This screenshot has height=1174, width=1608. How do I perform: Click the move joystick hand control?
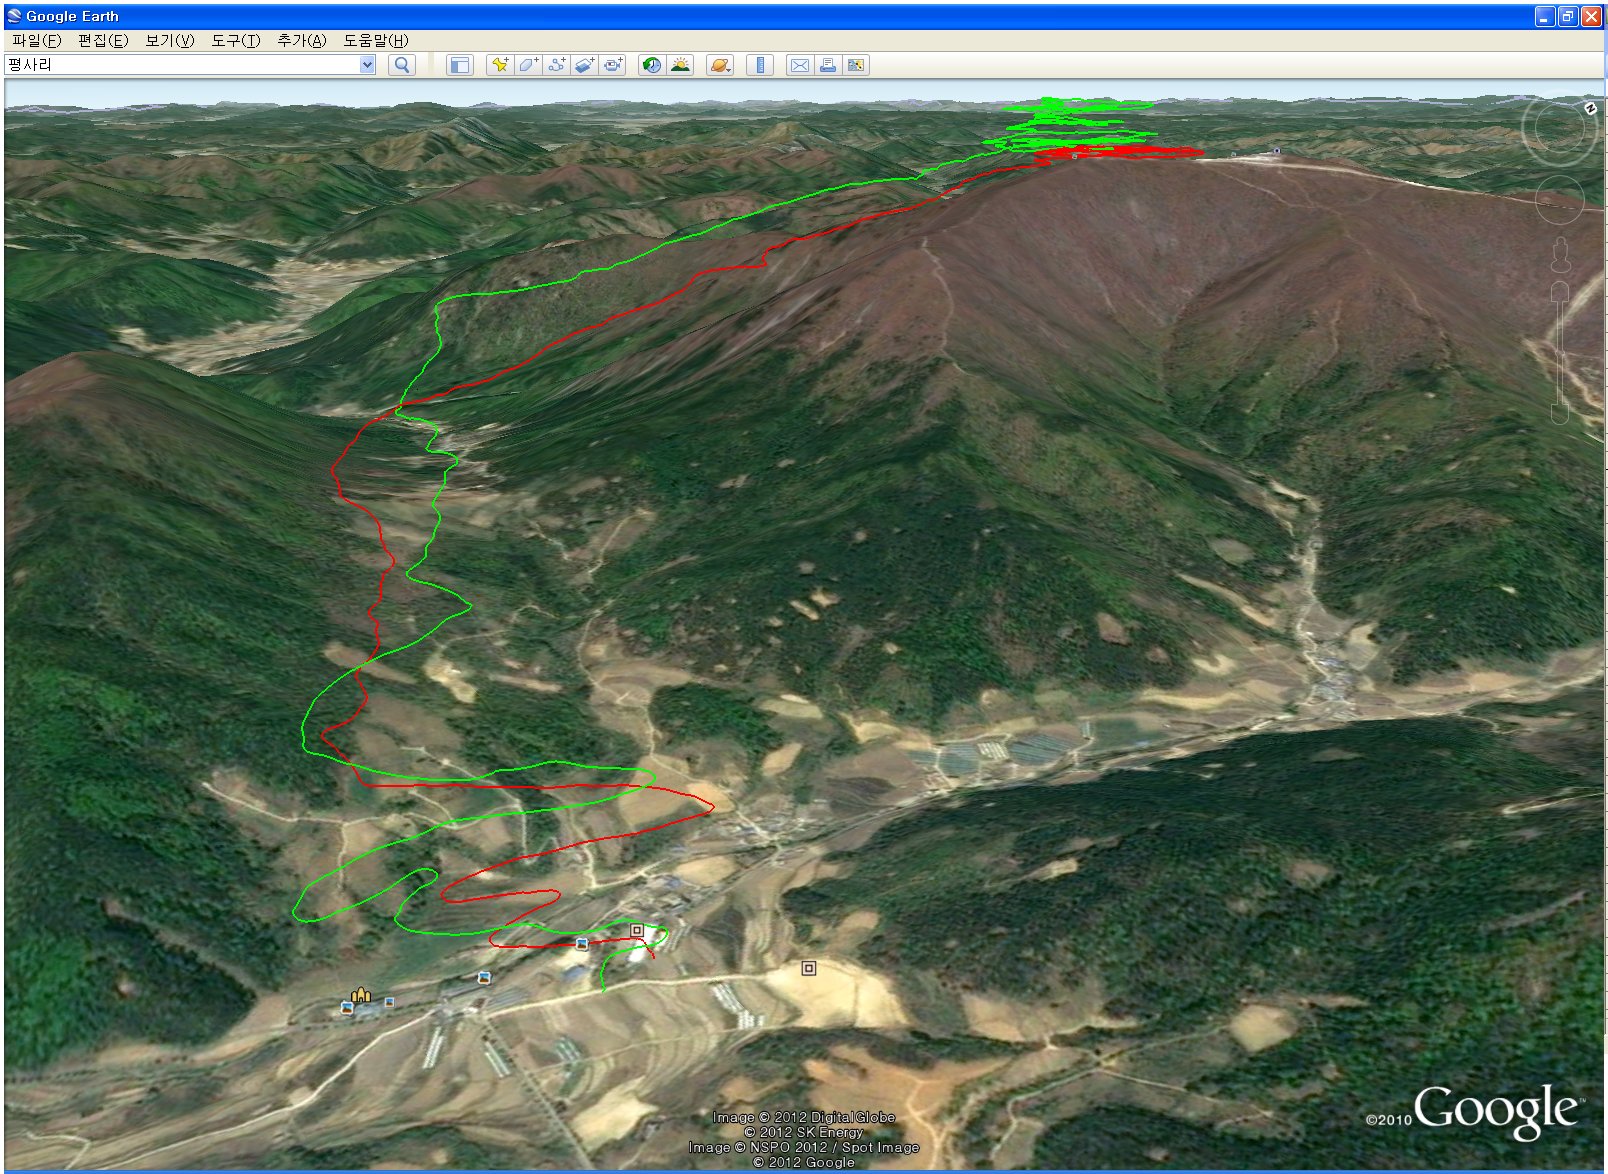click(x=1558, y=200)
